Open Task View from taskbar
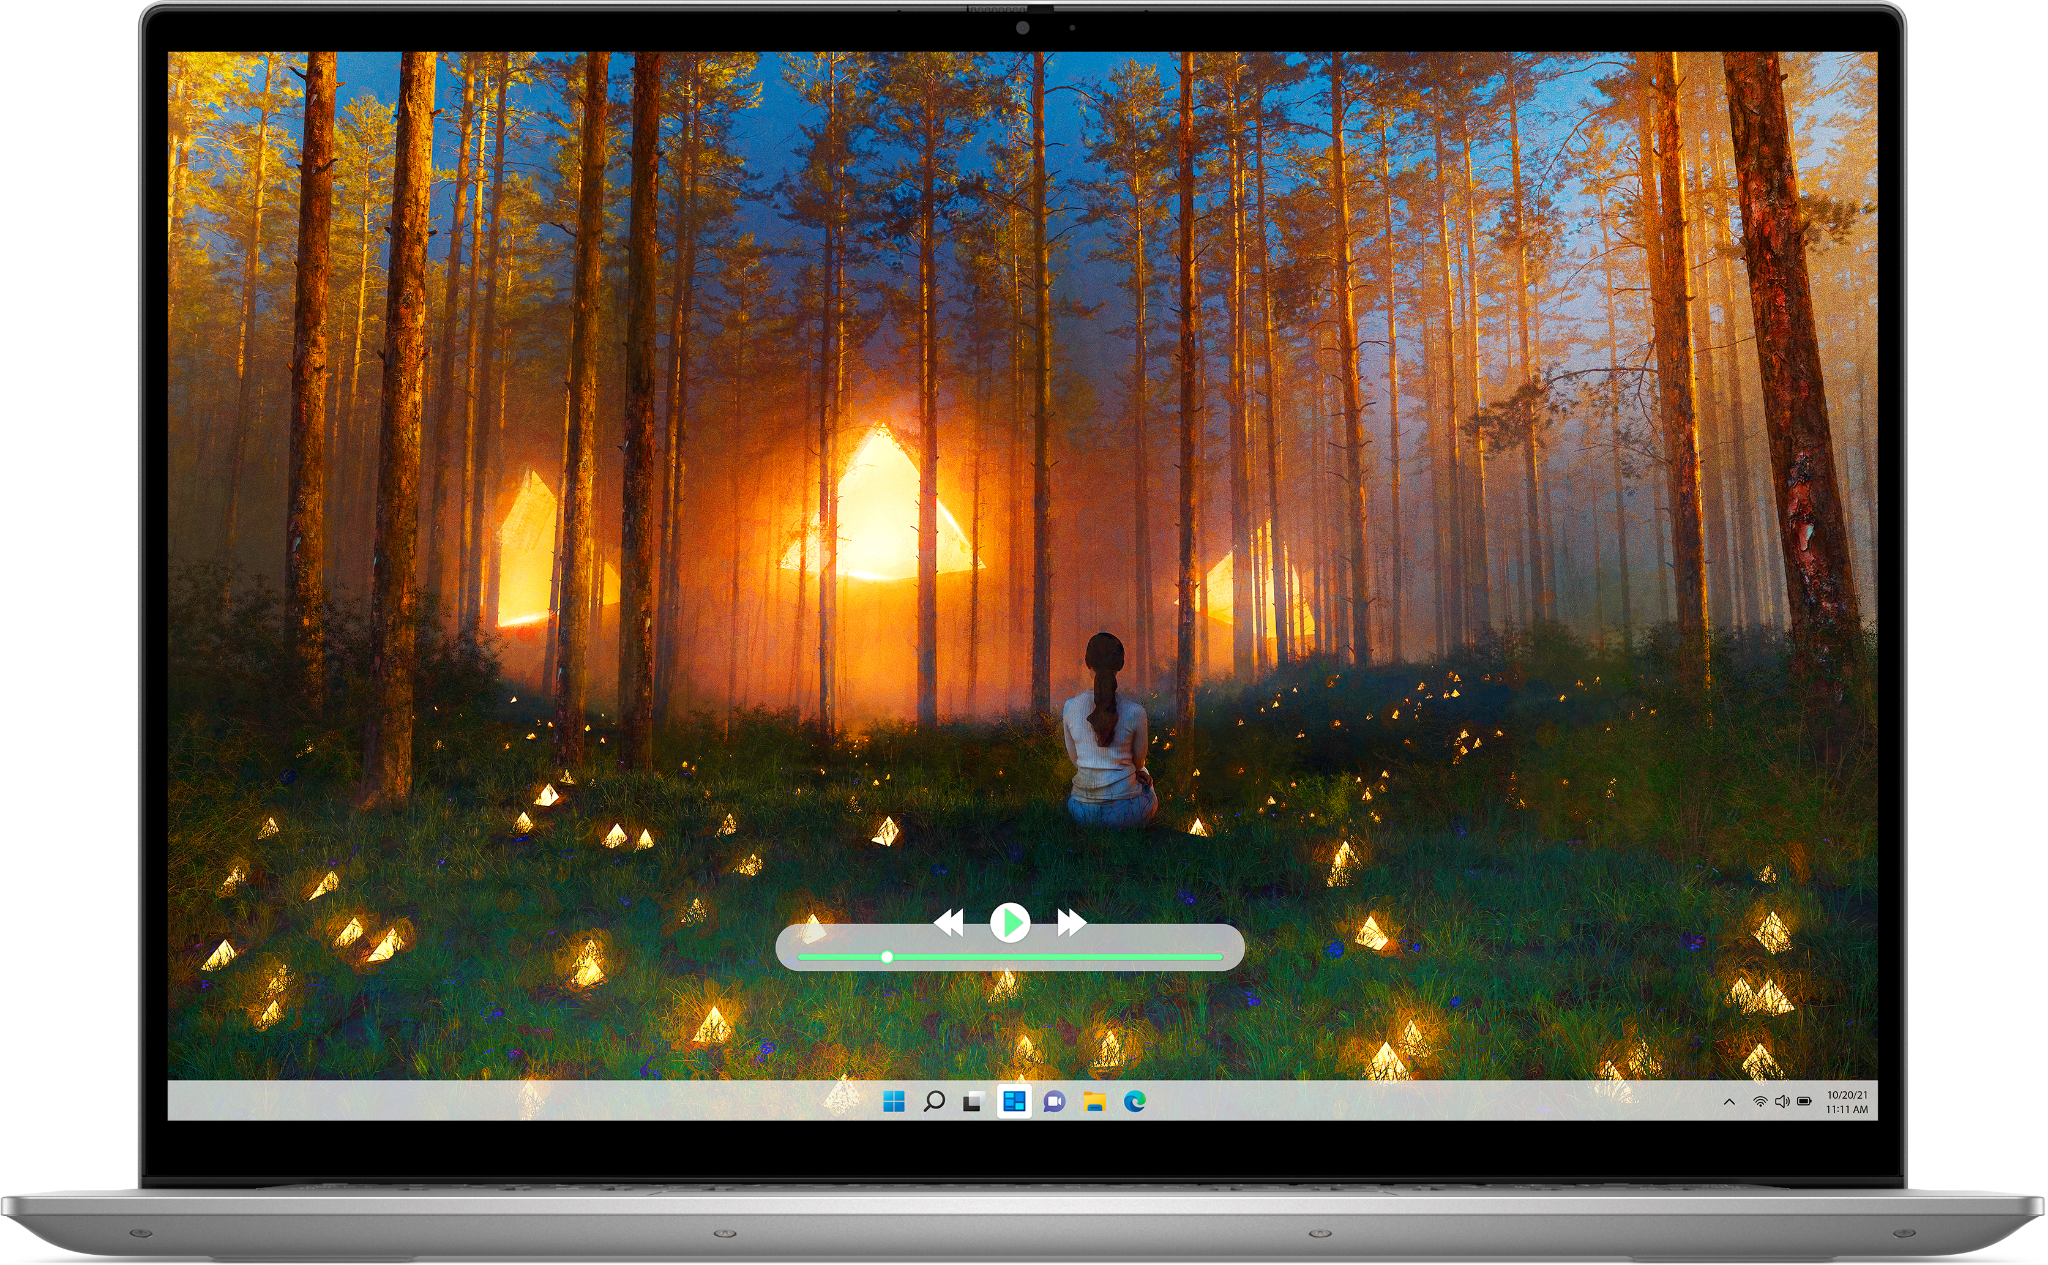Screen dimensions: 2048x1265 [x=974, y=1101]
